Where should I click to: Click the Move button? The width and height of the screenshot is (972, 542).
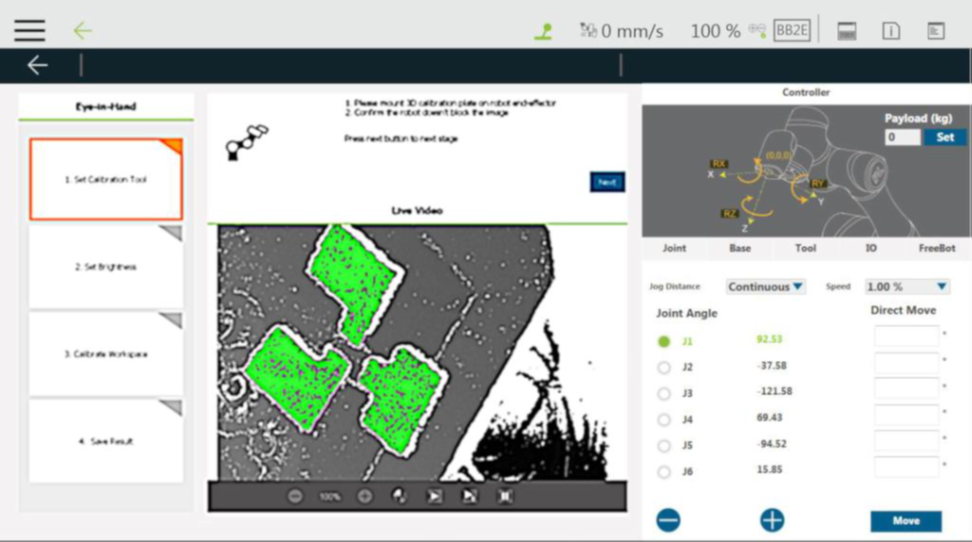[905, 521]
